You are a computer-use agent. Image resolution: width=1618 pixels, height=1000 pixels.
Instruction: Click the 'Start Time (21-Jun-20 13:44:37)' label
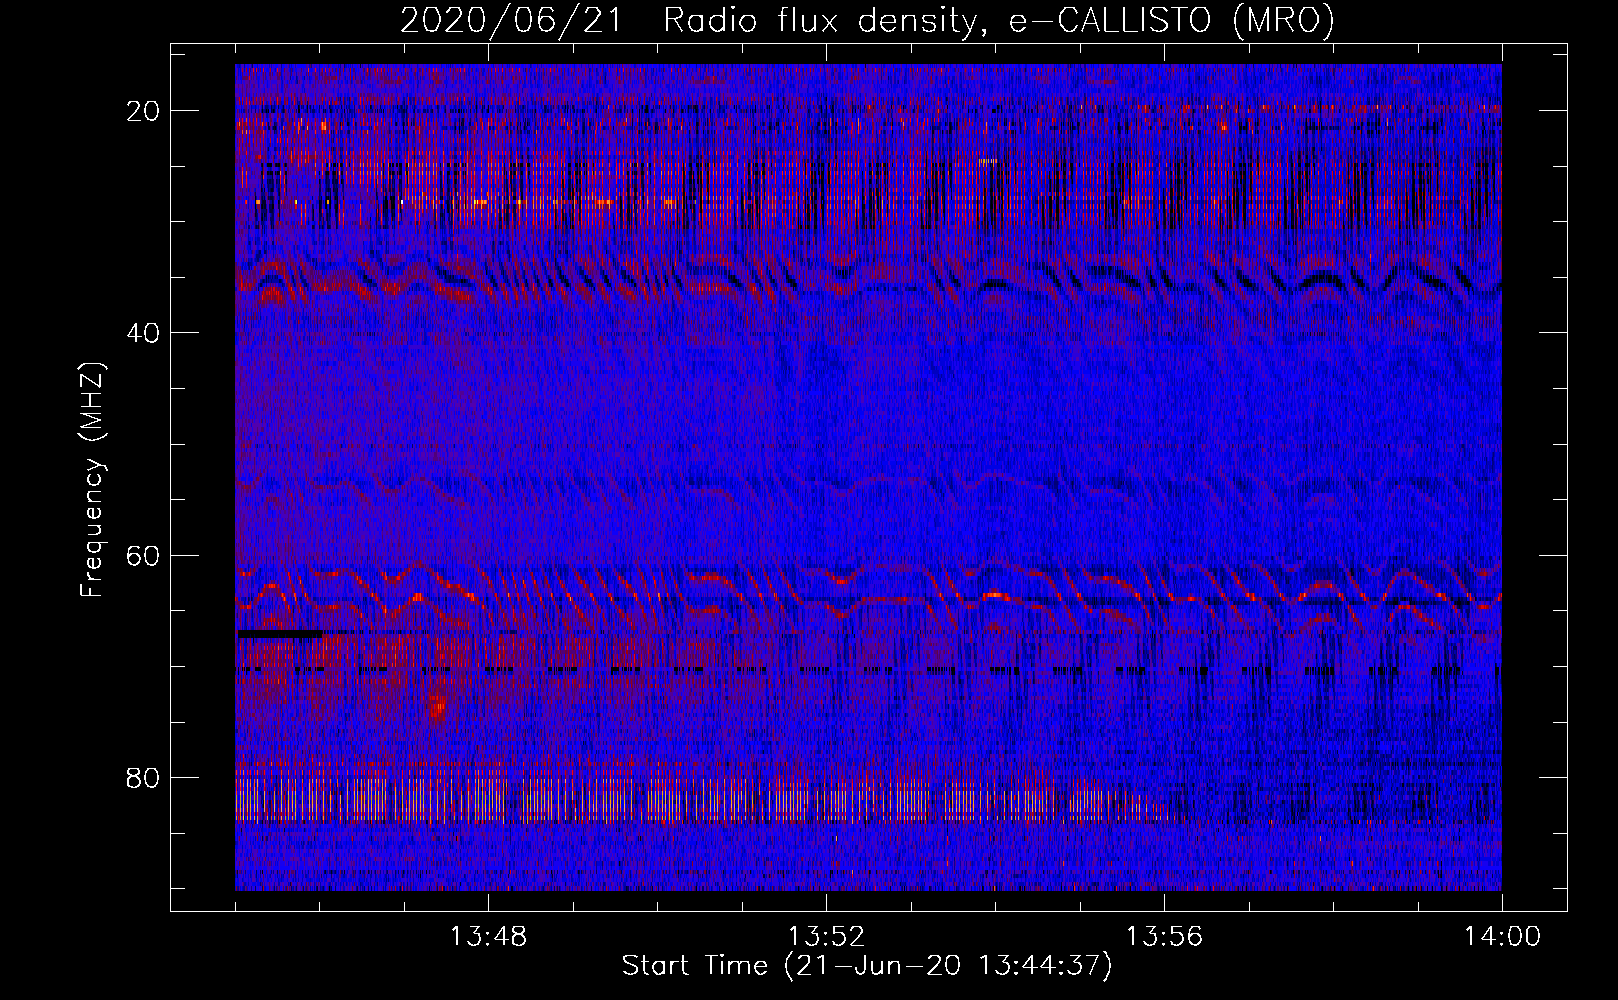point(867,966)
